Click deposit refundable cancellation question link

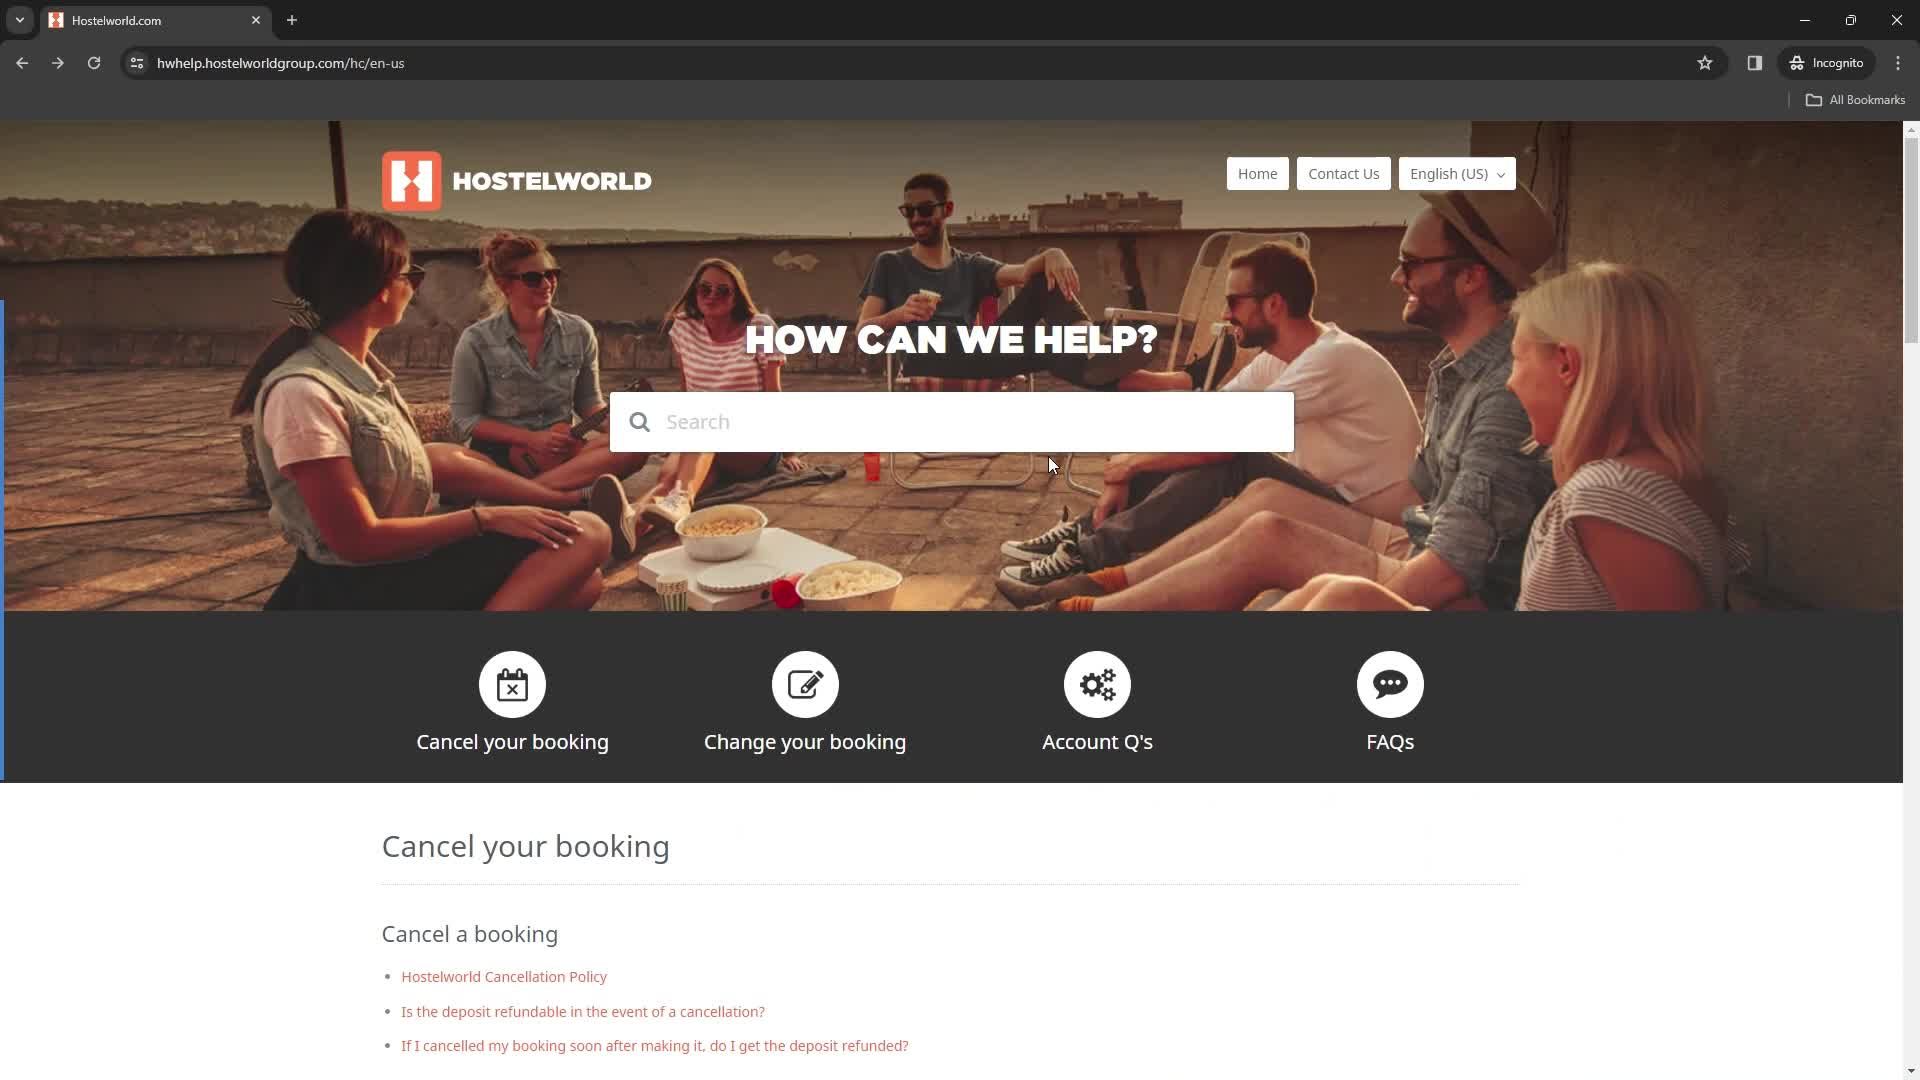click(x=583, y=1011)
